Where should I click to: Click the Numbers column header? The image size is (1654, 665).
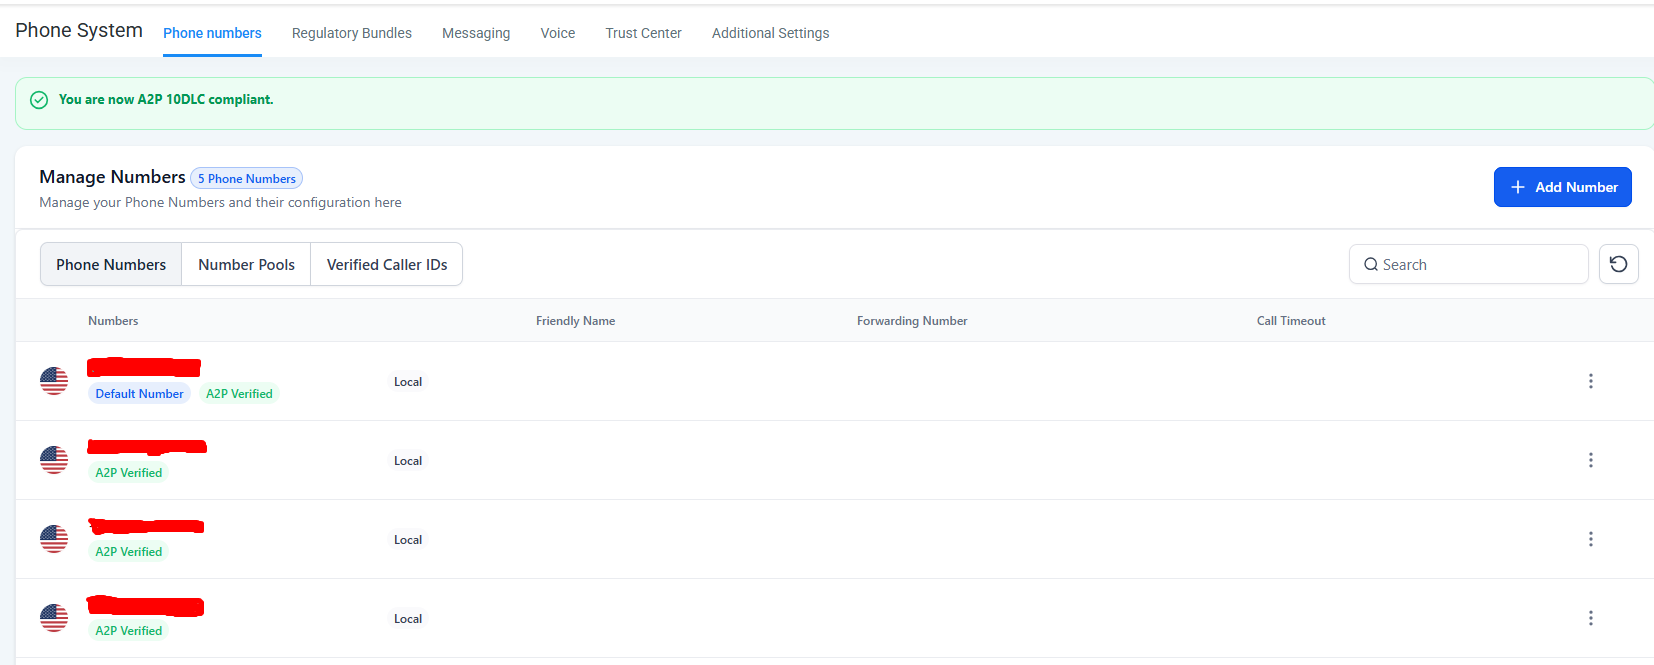click(x=113, y=321)
